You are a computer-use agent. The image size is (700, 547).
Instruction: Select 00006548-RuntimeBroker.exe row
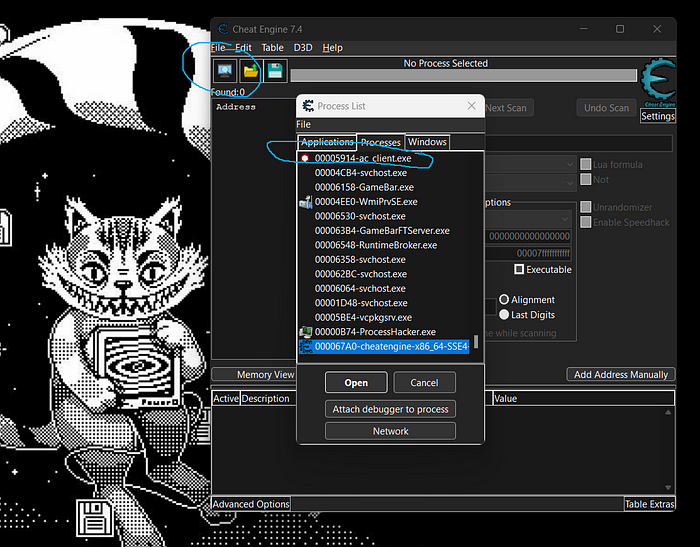385,245
